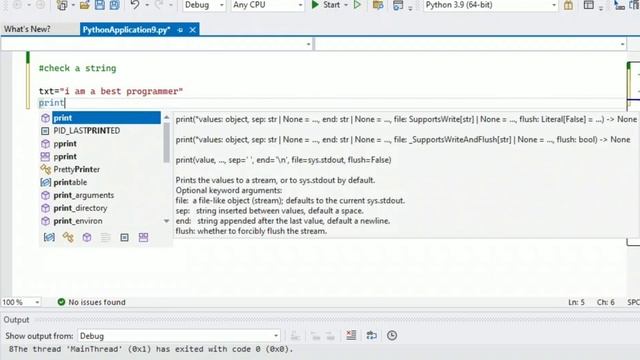
Task: Select the print_environ suggestion
Action: 78,221
